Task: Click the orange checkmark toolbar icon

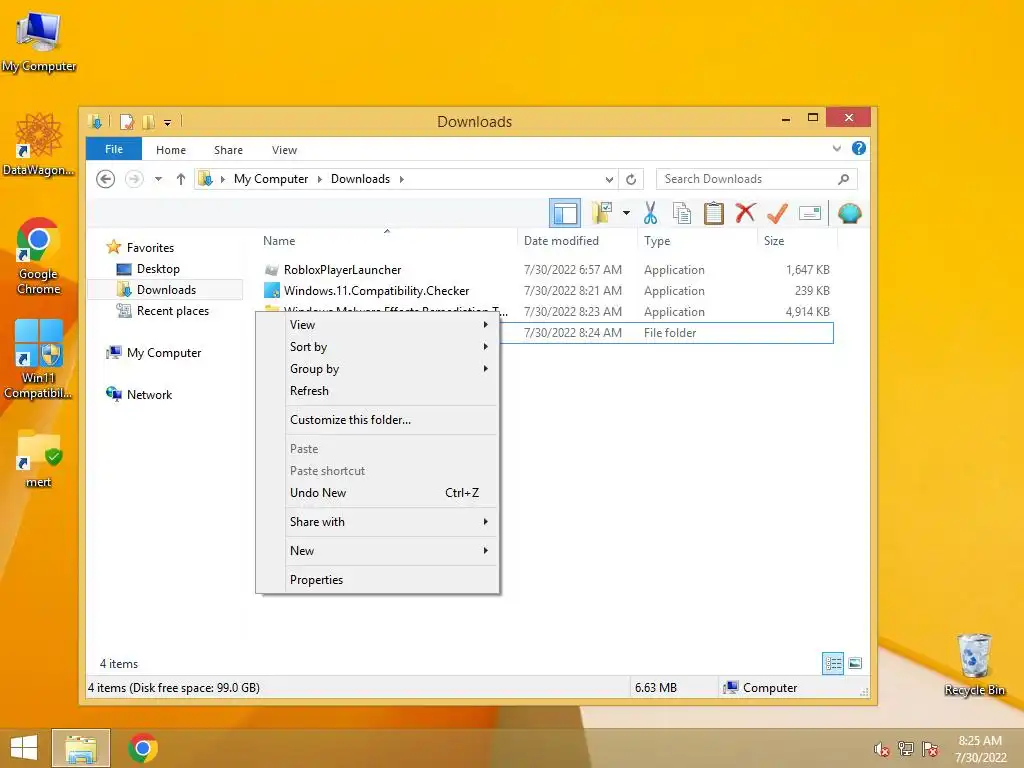Action: point(777,213)
